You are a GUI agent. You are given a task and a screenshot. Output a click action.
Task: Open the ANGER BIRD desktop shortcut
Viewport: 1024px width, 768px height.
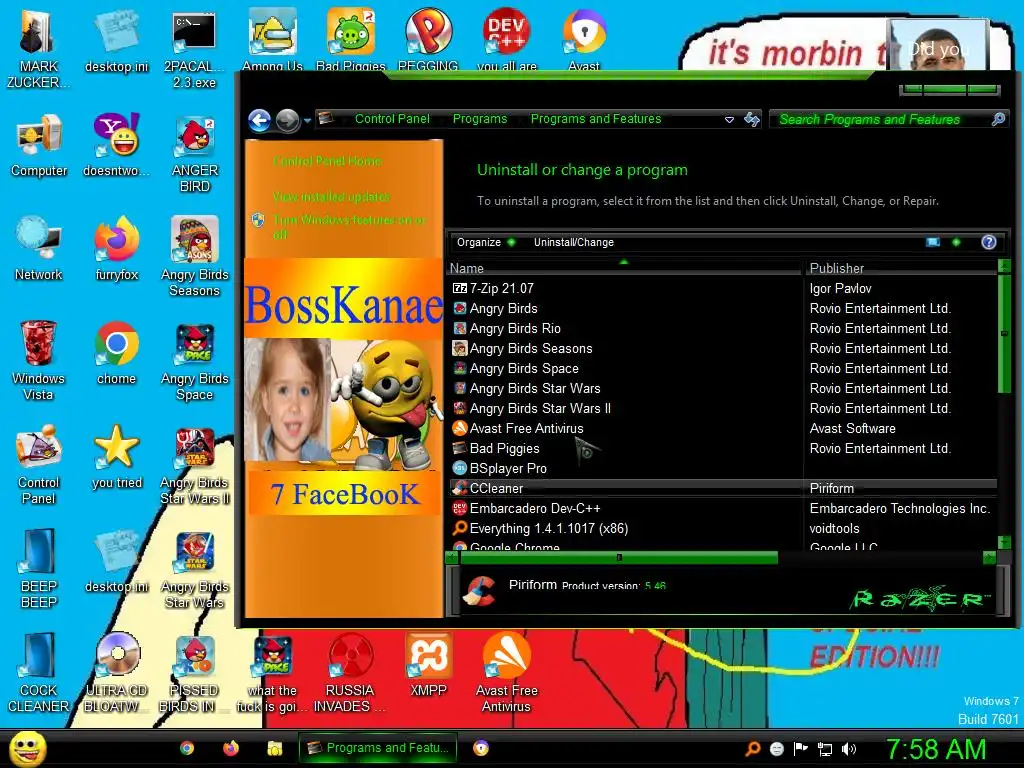tap(194, 154)
